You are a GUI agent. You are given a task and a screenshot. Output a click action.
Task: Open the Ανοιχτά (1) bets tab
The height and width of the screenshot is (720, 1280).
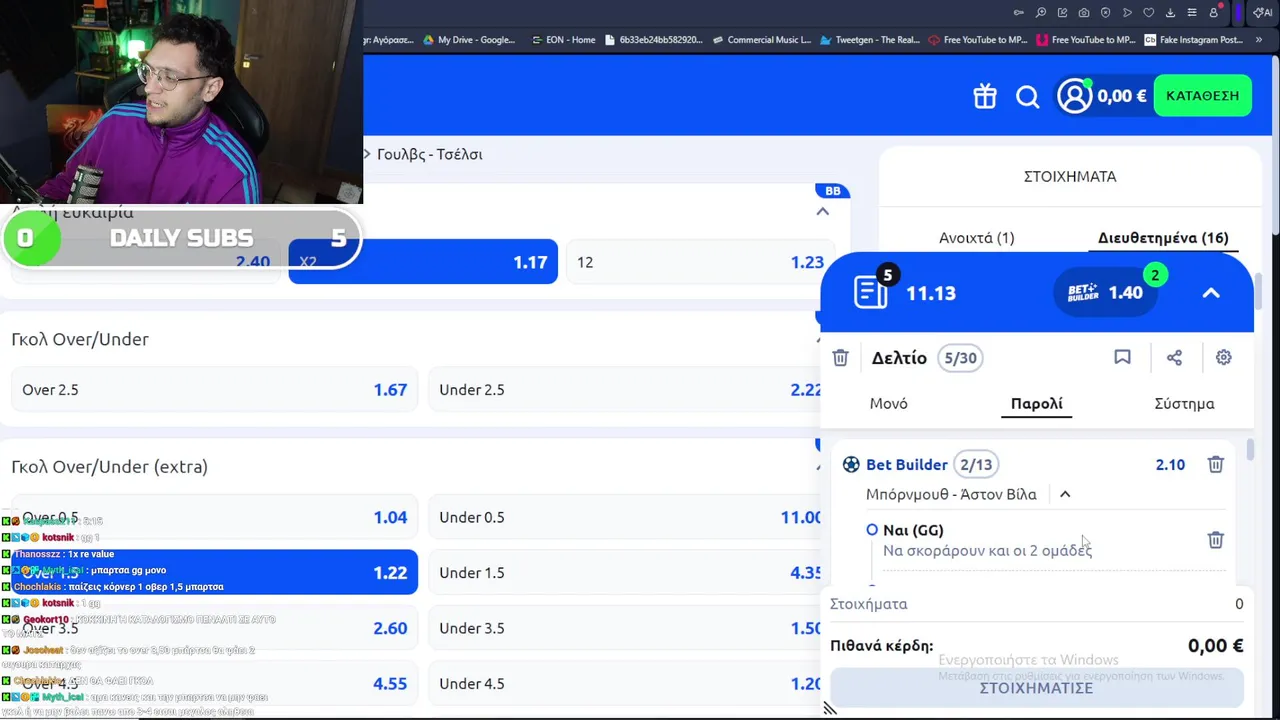click(976, 238)
